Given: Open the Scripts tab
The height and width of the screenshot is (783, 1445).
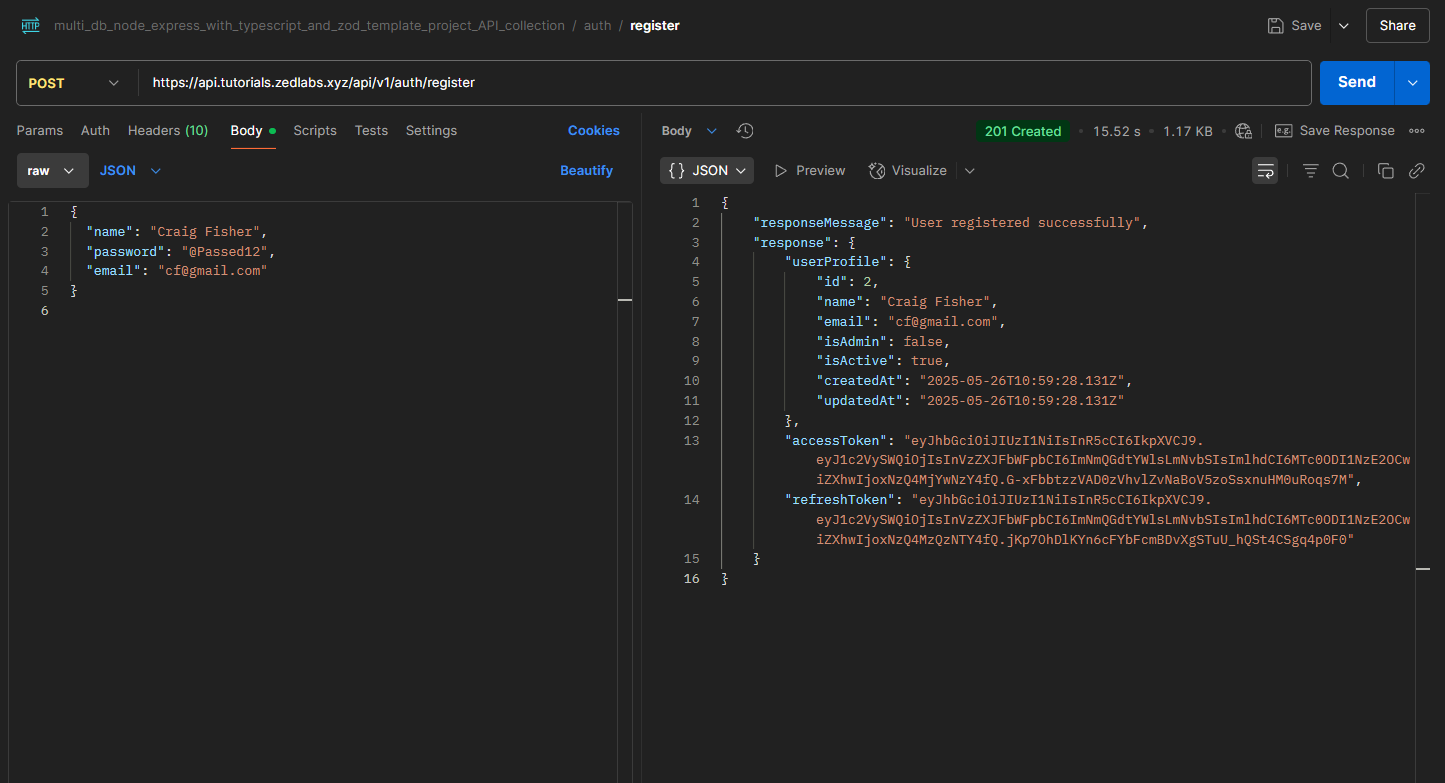Looking at the screenshot, I should click(x=315, y=131).
